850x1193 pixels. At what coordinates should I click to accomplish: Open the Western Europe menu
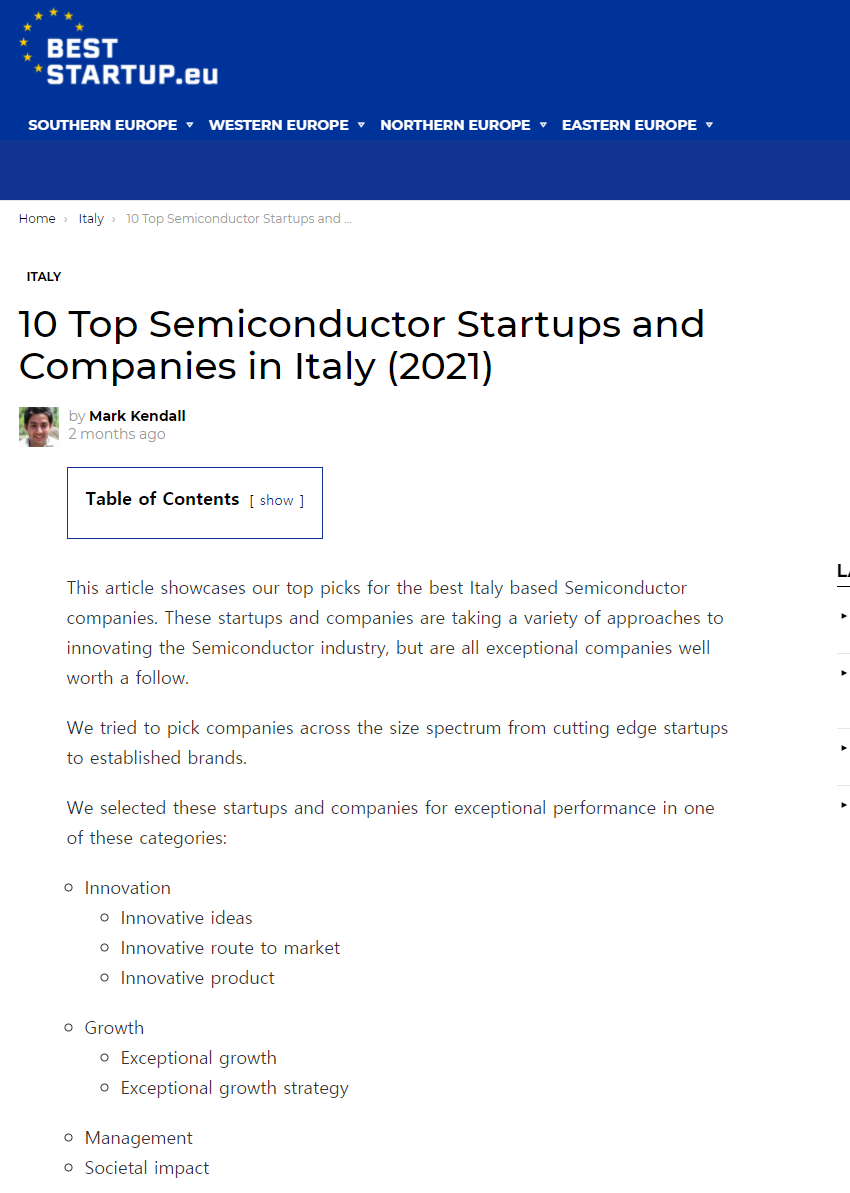(x=279, y=125)
